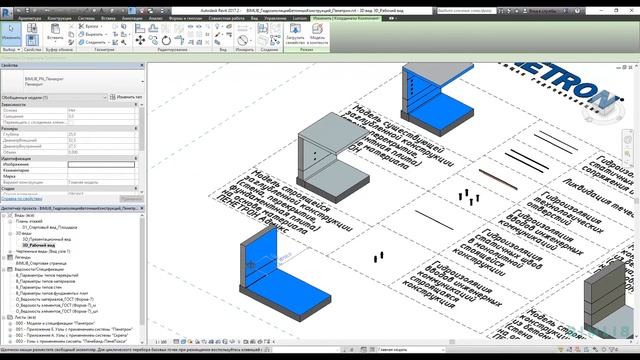Viewport: 640px width, 360px height.
Task: Click the Properties palette vertical scrollbar
Action: pyautogui.click(x=142, y=130)
